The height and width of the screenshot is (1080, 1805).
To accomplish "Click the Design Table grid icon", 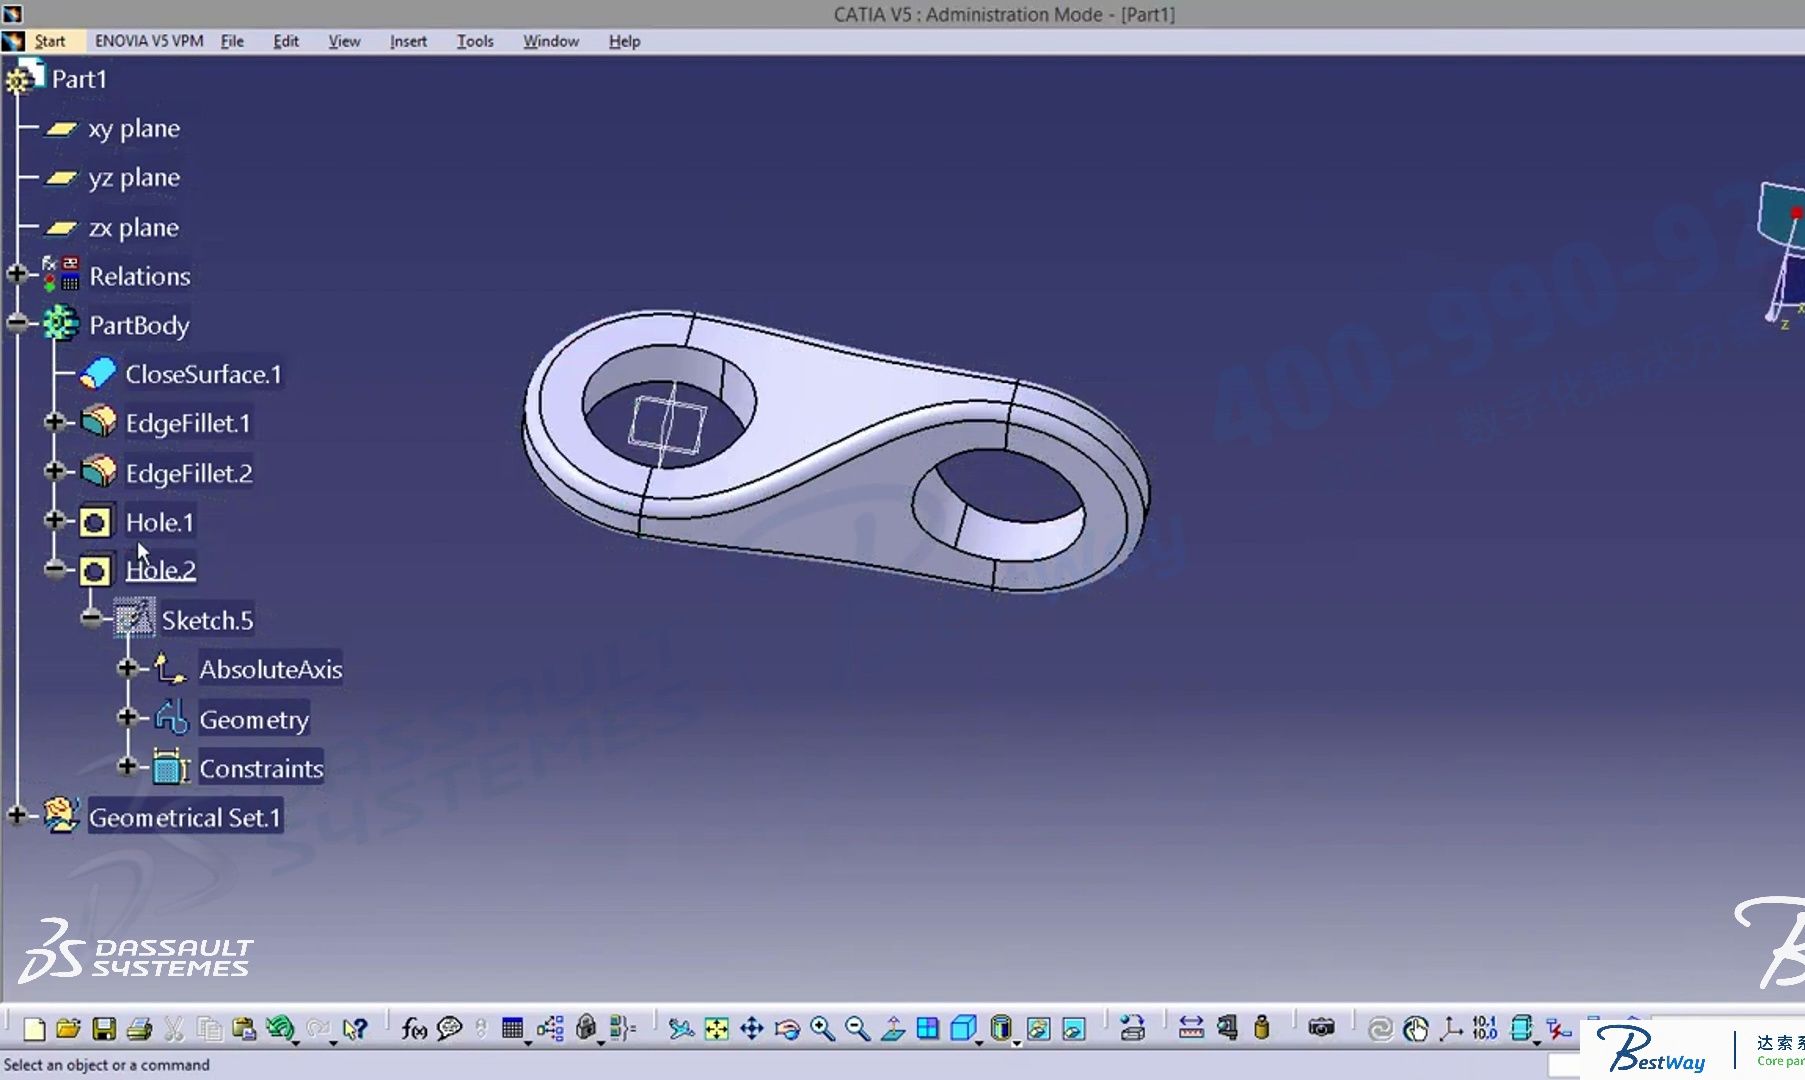I will coord(512,1028).
